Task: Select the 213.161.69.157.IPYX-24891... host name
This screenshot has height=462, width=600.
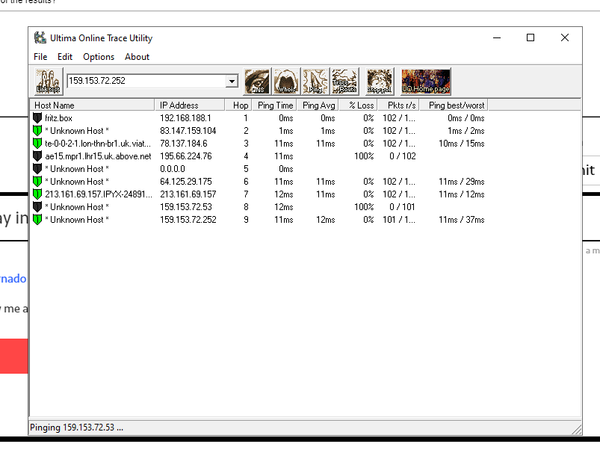Action: click(x=98, y=194)
